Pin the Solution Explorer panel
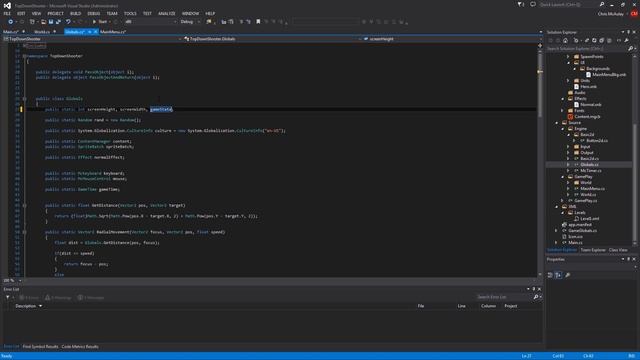 [x=628, y=32]
